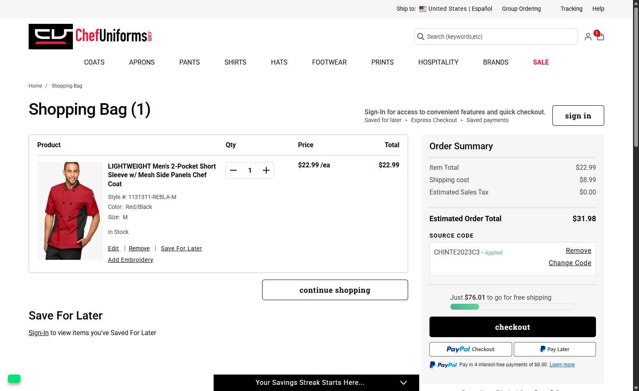Click the ChefUniforms logo
Viewport: 639px width, 391px height.
[x=90, y=36]
